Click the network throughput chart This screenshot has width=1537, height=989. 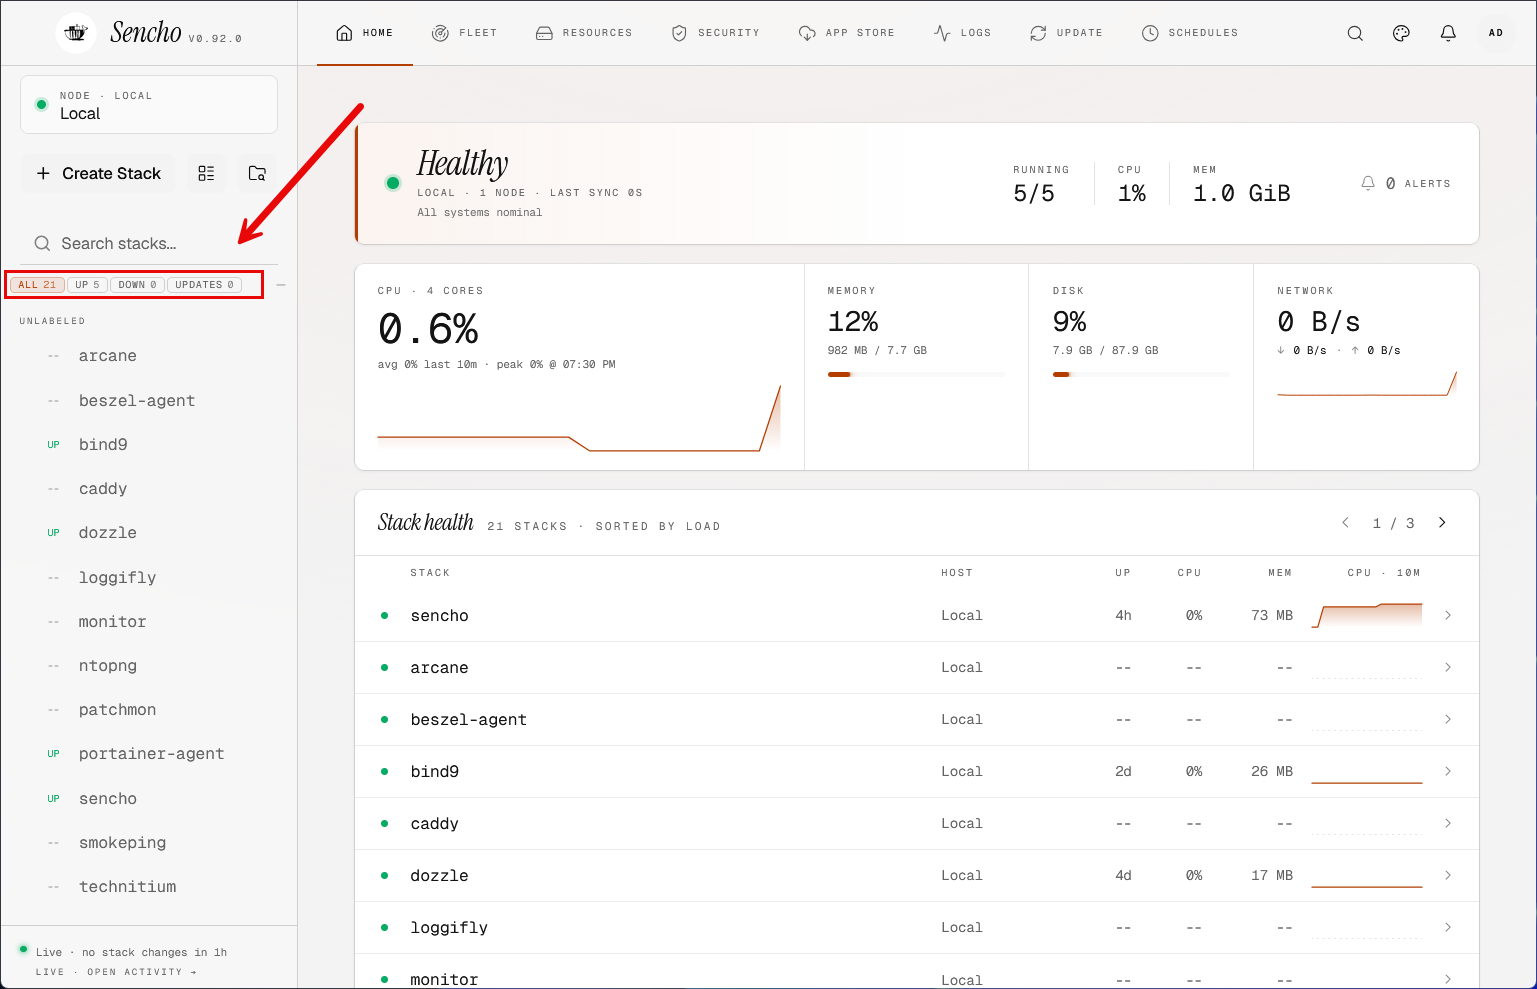coord(1367,384)
